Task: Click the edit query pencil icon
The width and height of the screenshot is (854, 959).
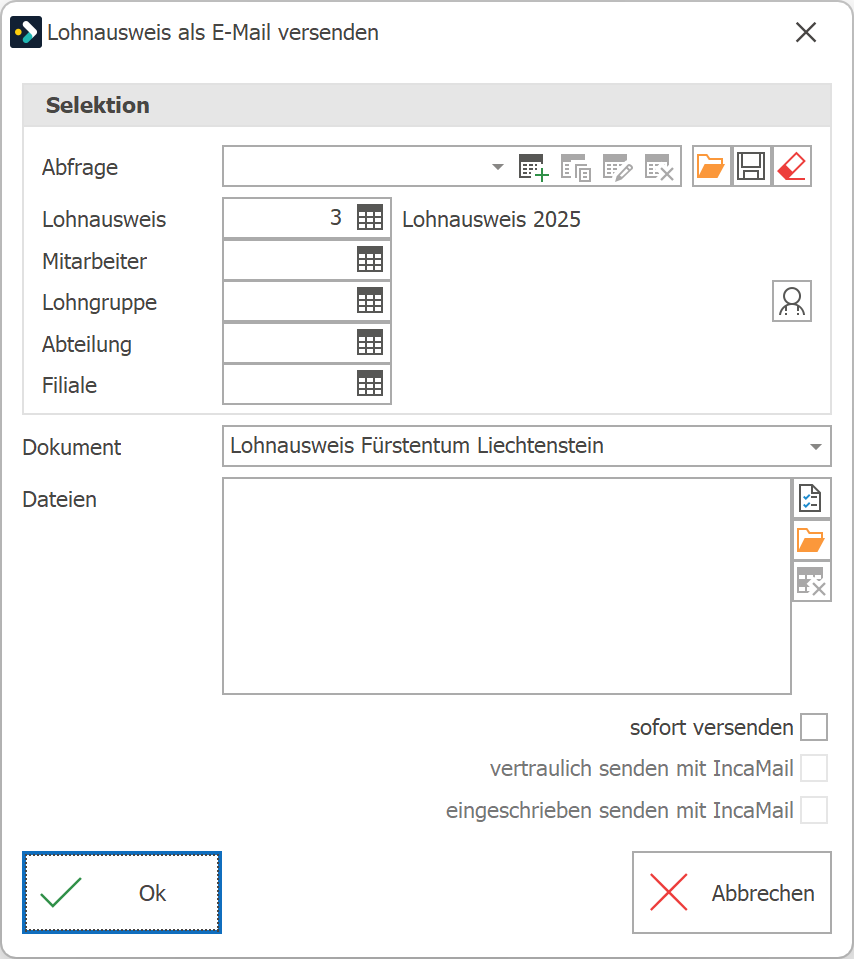Action: pyautogui.click(x=617, y=167)
